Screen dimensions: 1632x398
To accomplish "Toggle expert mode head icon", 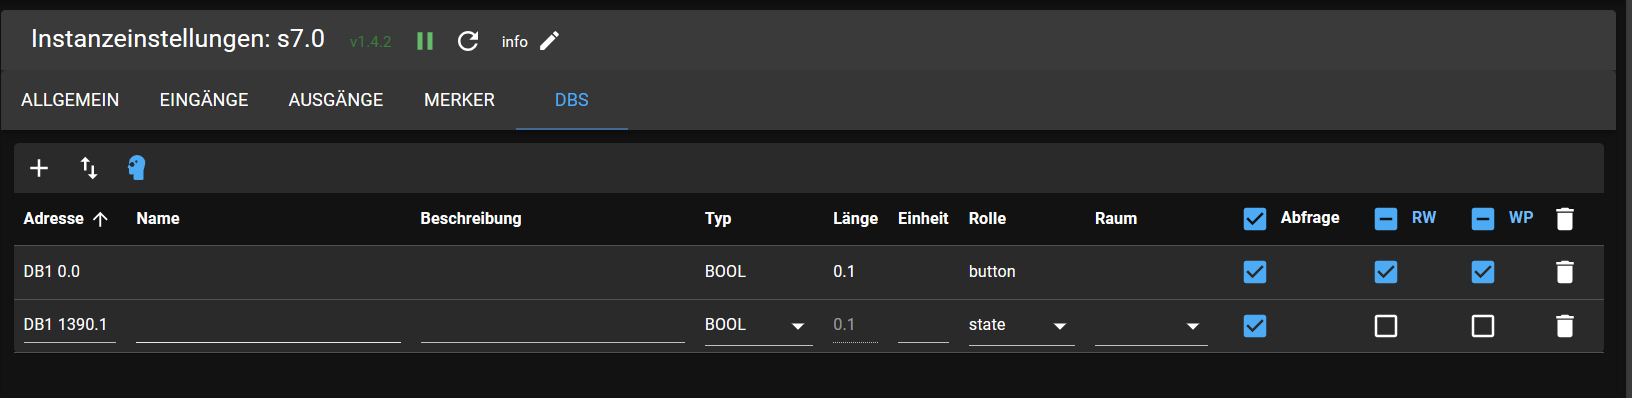I will coord(137,168).
